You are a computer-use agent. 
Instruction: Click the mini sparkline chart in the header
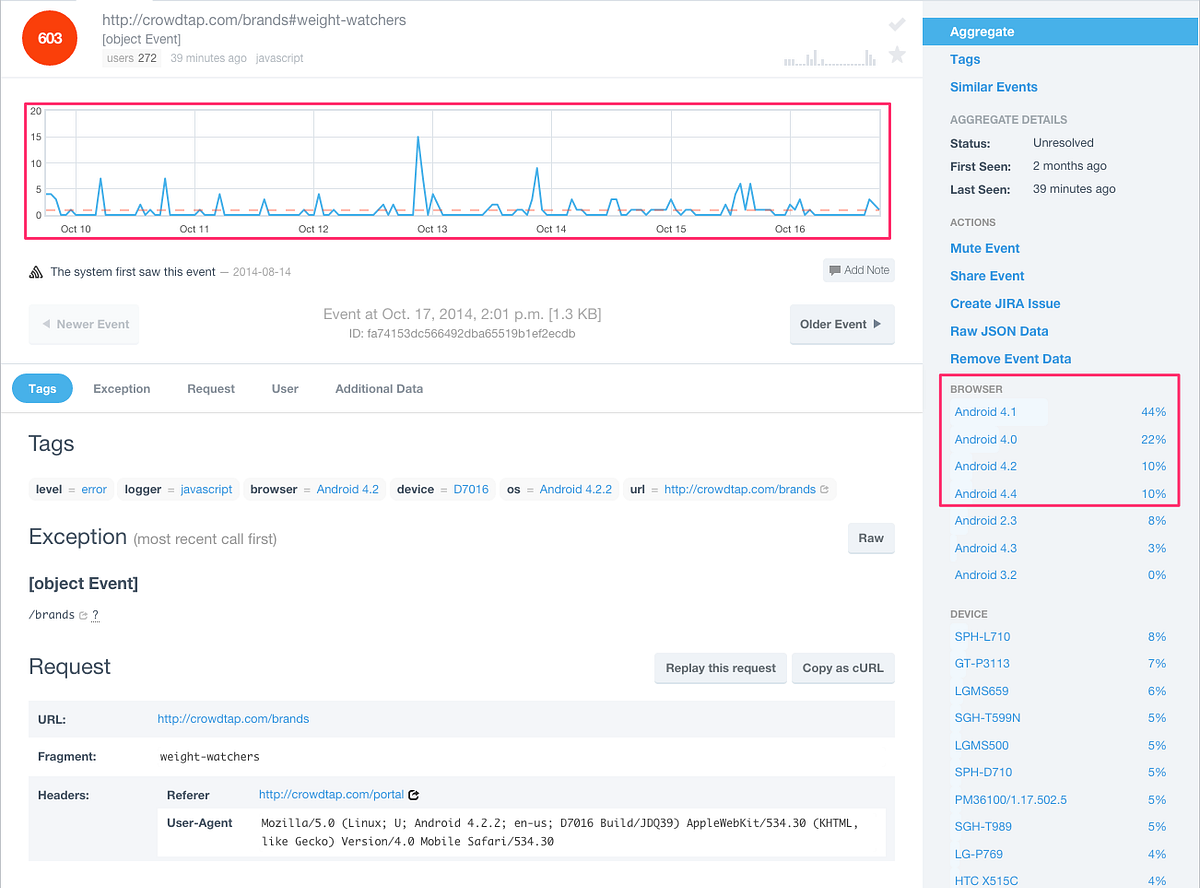pos(830,57)
